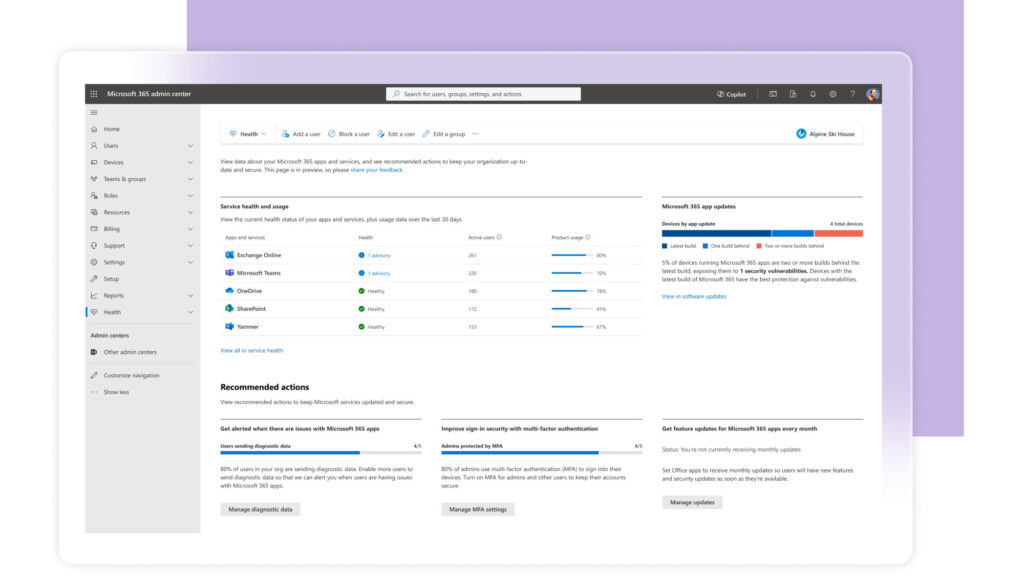Open Copilot from the top bar
This screenshot has height=576, width=1024.
(x=731, y=93)
